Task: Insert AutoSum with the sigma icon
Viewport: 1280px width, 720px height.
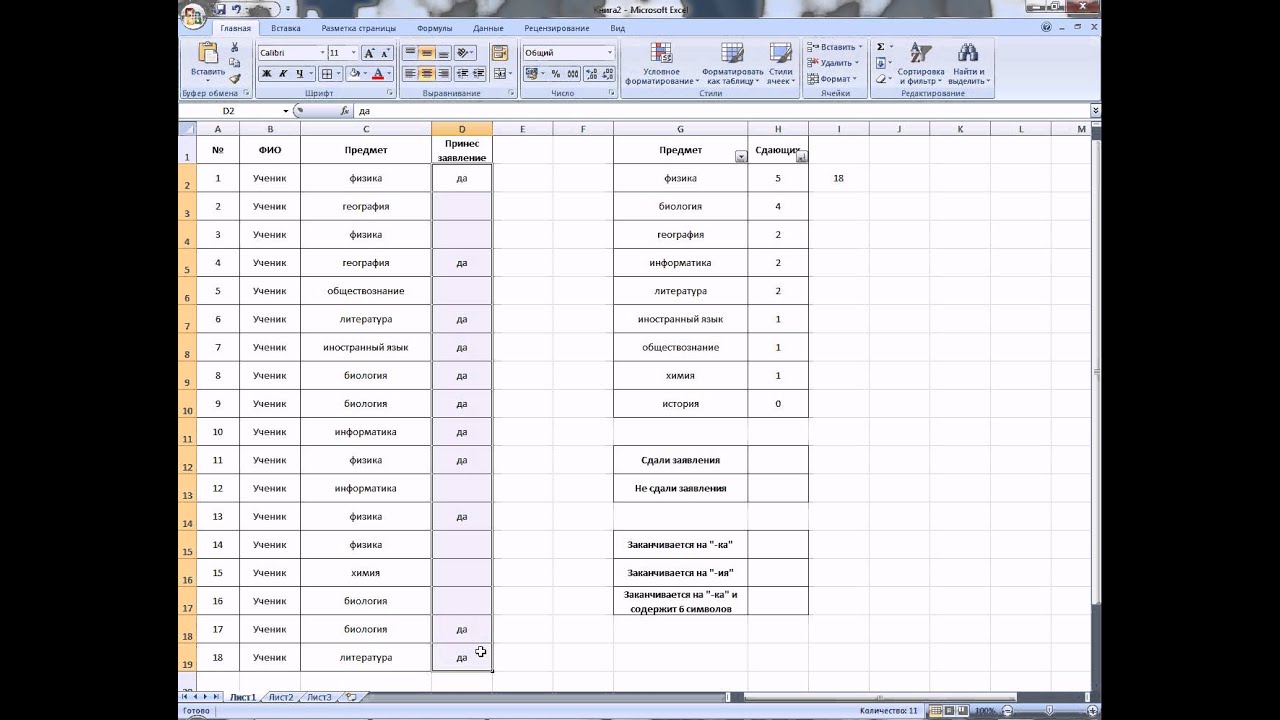Action: [880, 47]
